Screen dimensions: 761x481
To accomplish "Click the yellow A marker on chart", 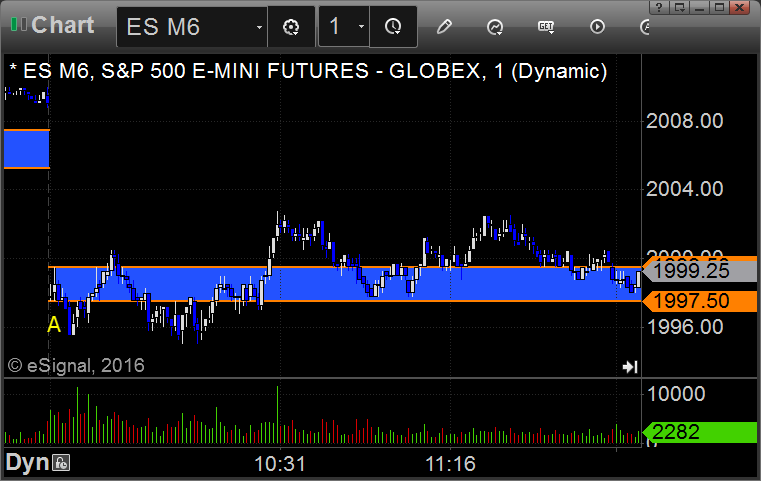I will 54,325.
